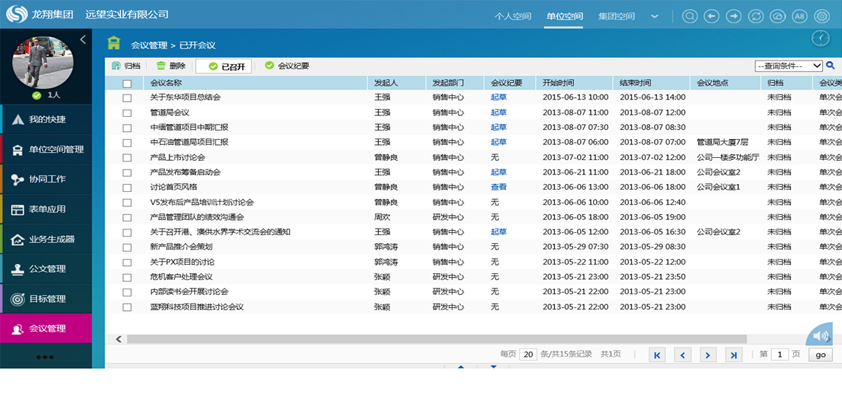Click the 归档 archive button

click(126, 66)
